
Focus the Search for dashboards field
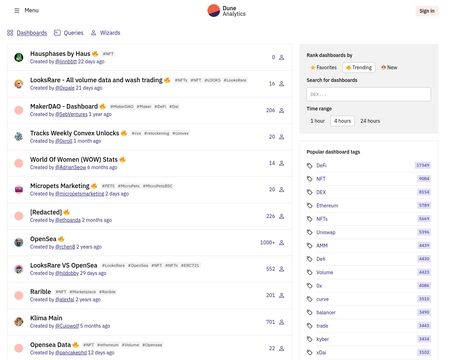coord(369,94)
